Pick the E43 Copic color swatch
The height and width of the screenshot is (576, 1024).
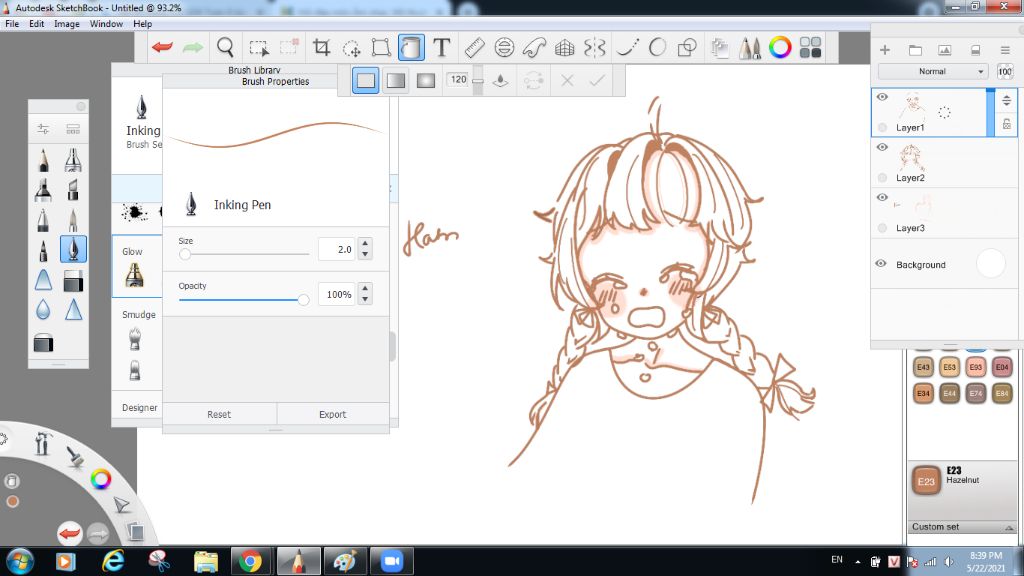(x=923, y=367)
